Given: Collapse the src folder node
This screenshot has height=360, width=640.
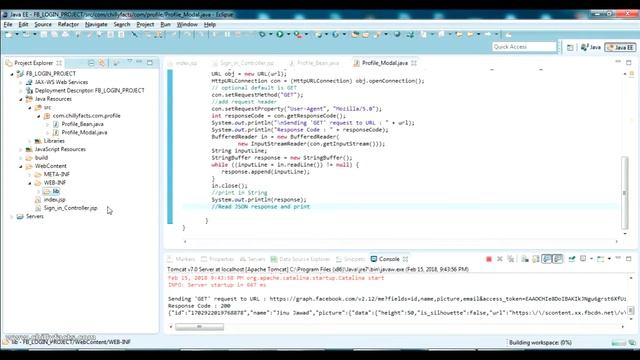Looking at the screenshot, I should click(x=30, y=108).
